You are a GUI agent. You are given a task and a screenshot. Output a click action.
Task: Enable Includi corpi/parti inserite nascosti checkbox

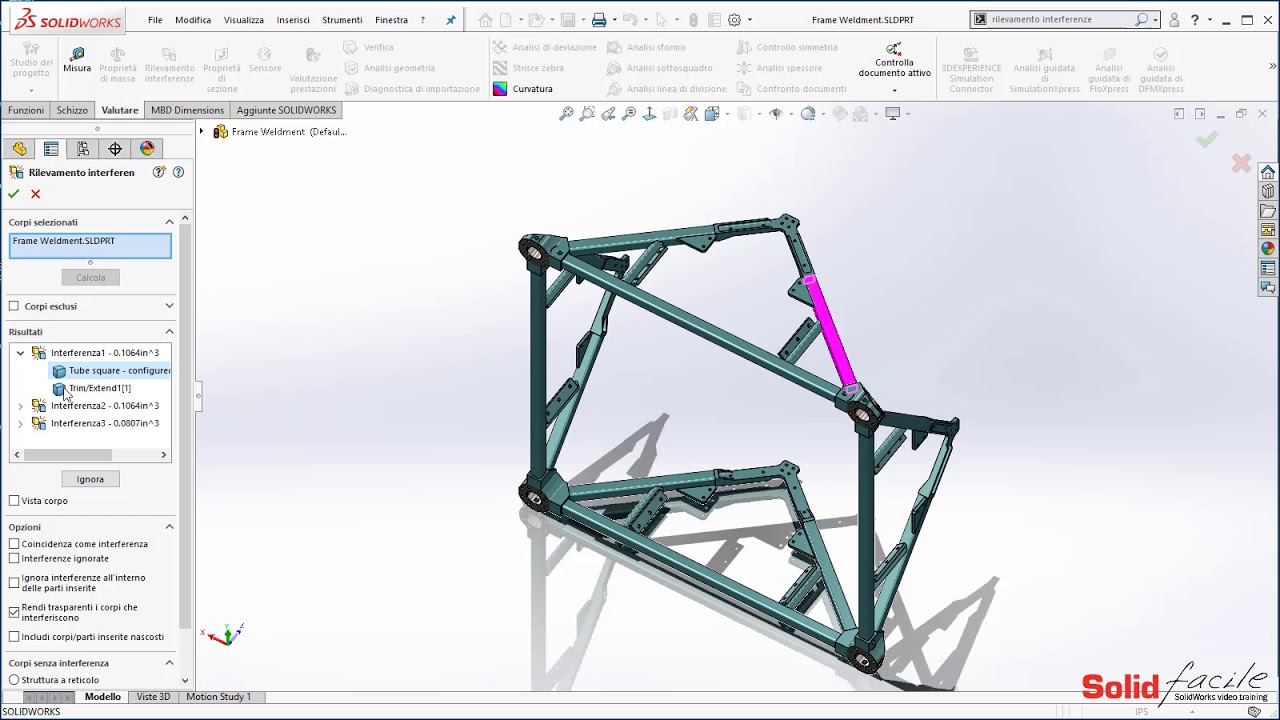[14, 637]
